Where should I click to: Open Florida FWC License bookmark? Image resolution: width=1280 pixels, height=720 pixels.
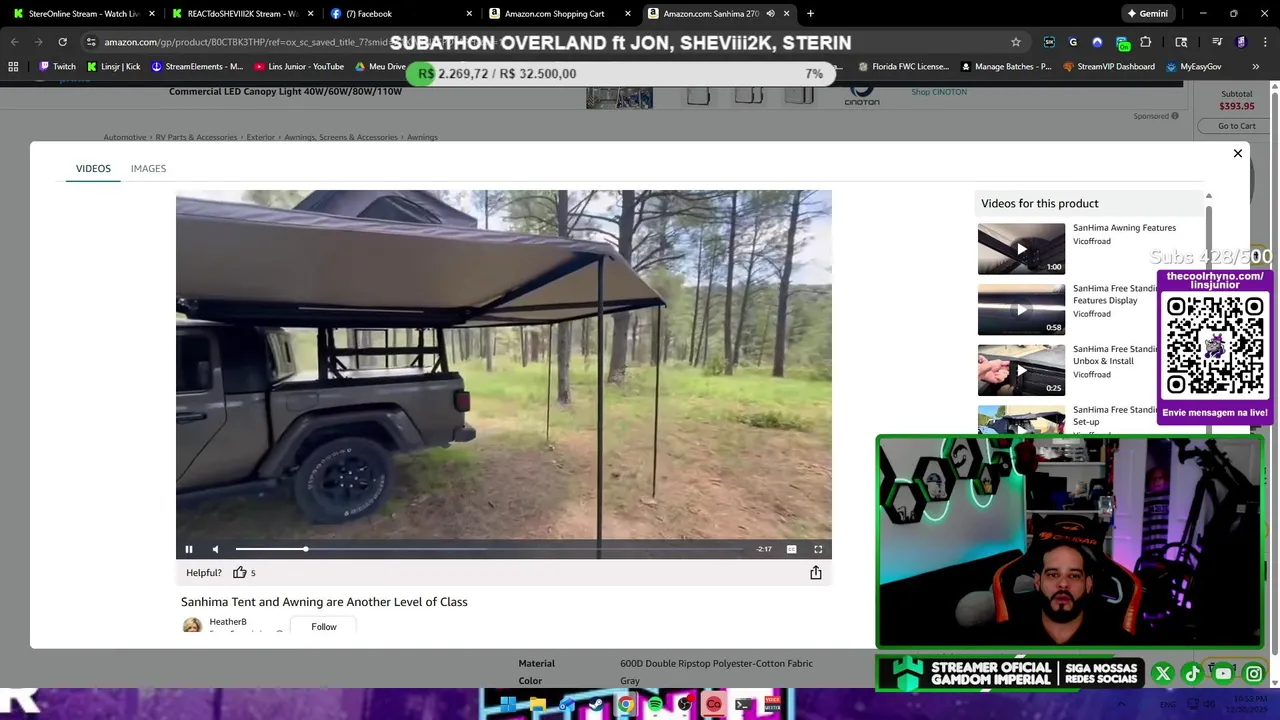point(903,67)
